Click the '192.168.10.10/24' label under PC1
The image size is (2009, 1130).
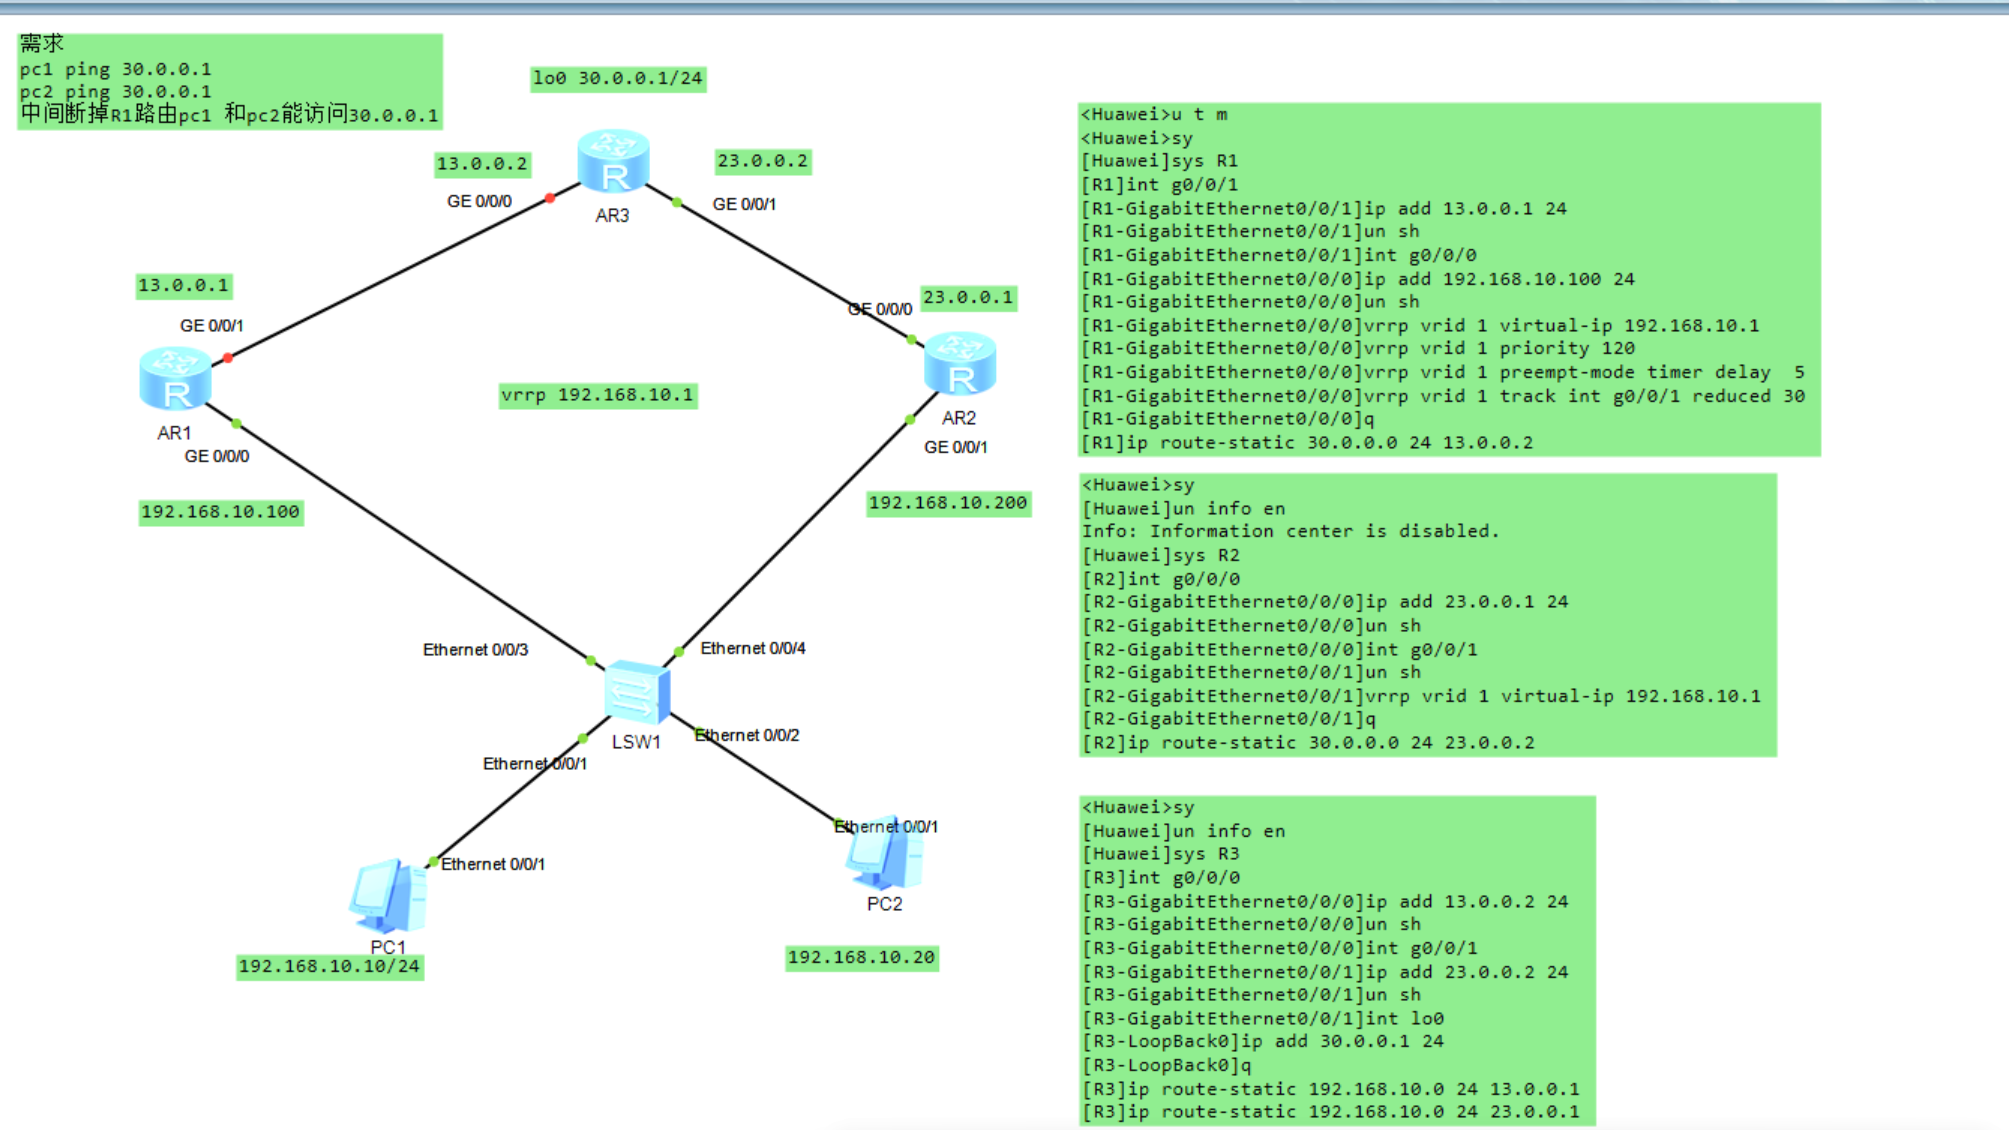pyautogui.click(x=329, y=967)
